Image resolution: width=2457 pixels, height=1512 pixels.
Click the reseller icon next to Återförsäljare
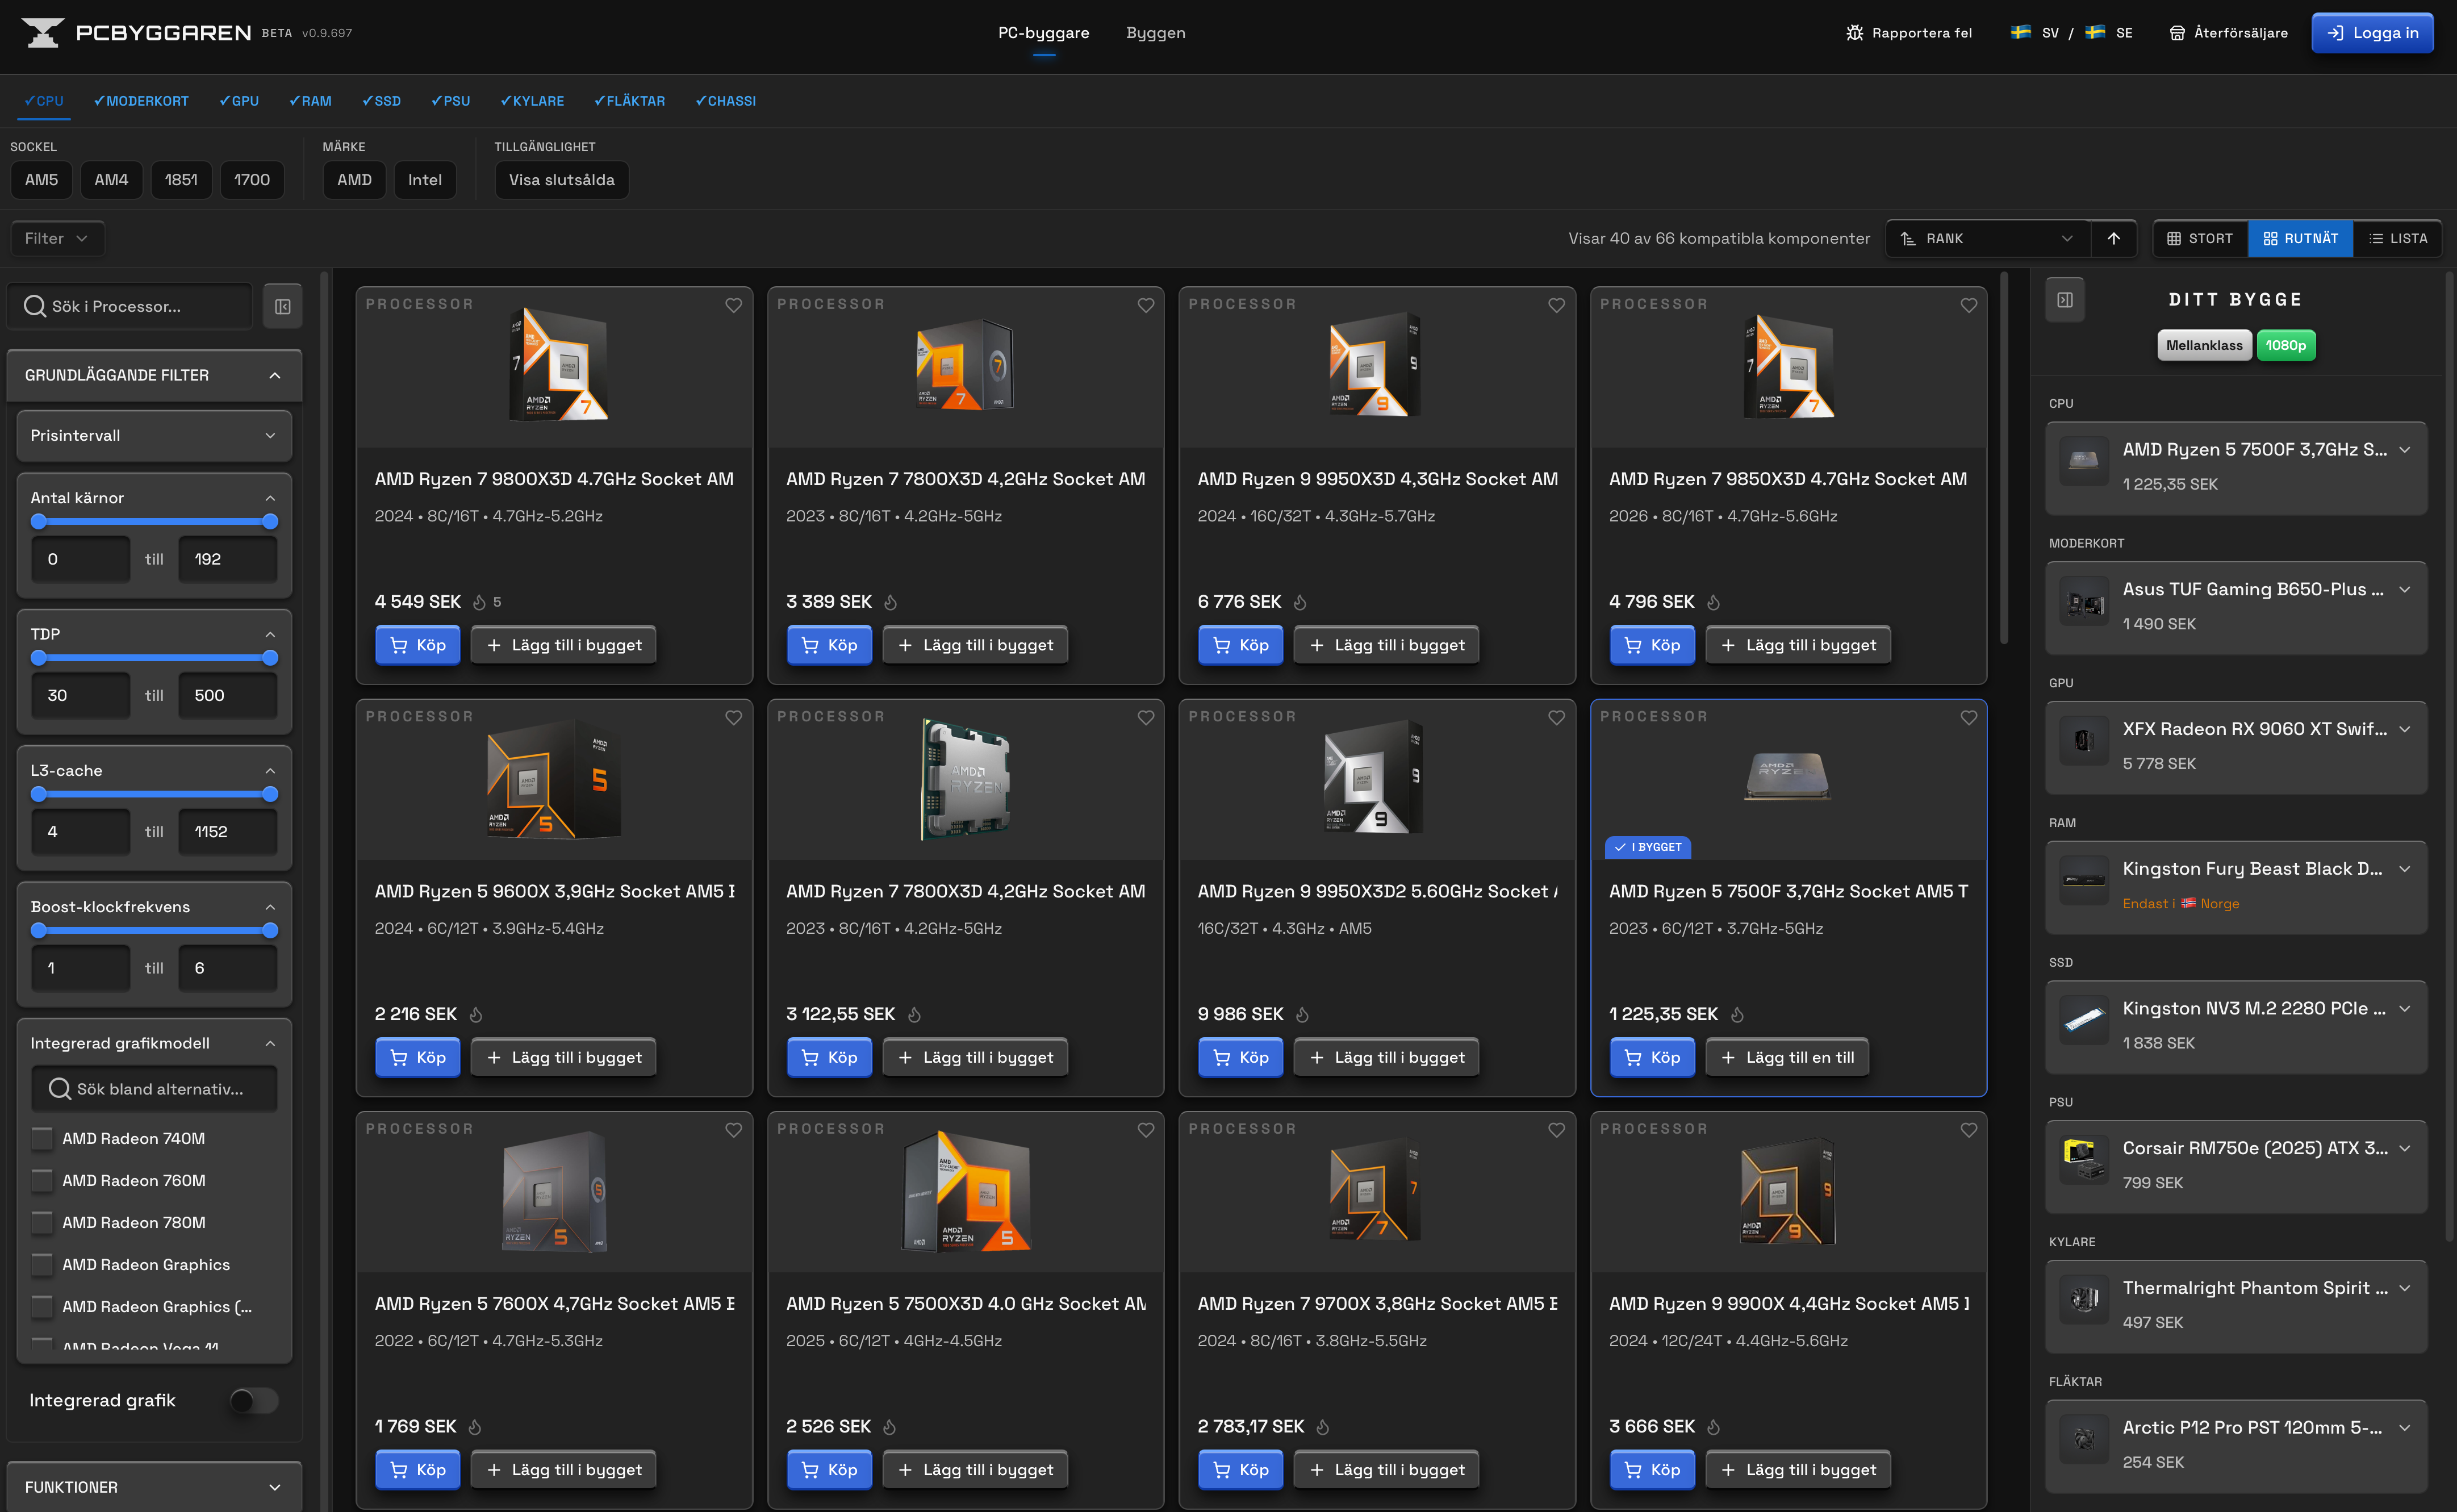2177,33
